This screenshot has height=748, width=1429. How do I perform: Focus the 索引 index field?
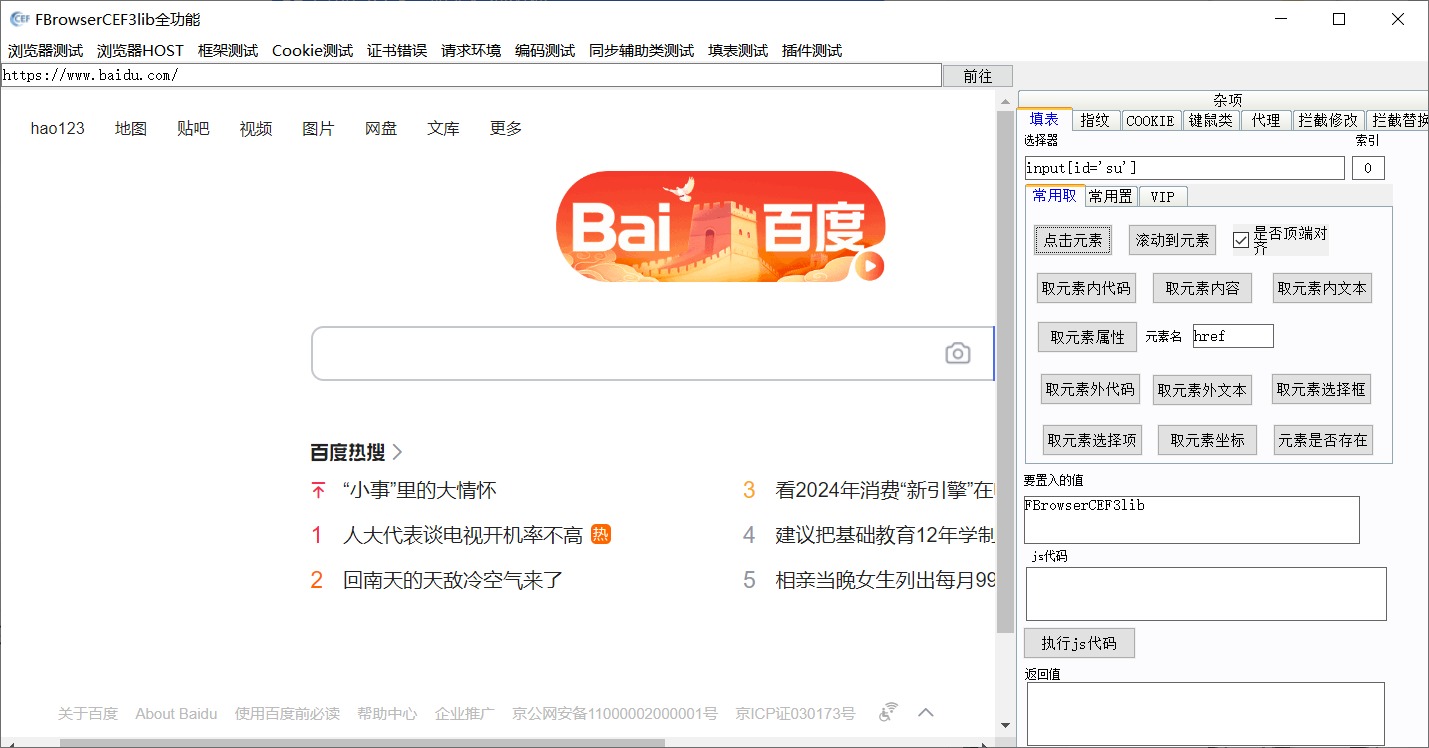(1368, 168)
